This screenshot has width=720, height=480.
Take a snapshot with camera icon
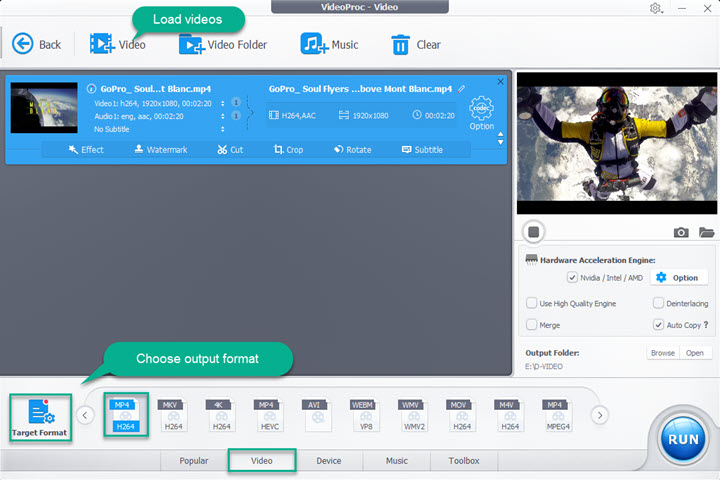click(681, 232)
